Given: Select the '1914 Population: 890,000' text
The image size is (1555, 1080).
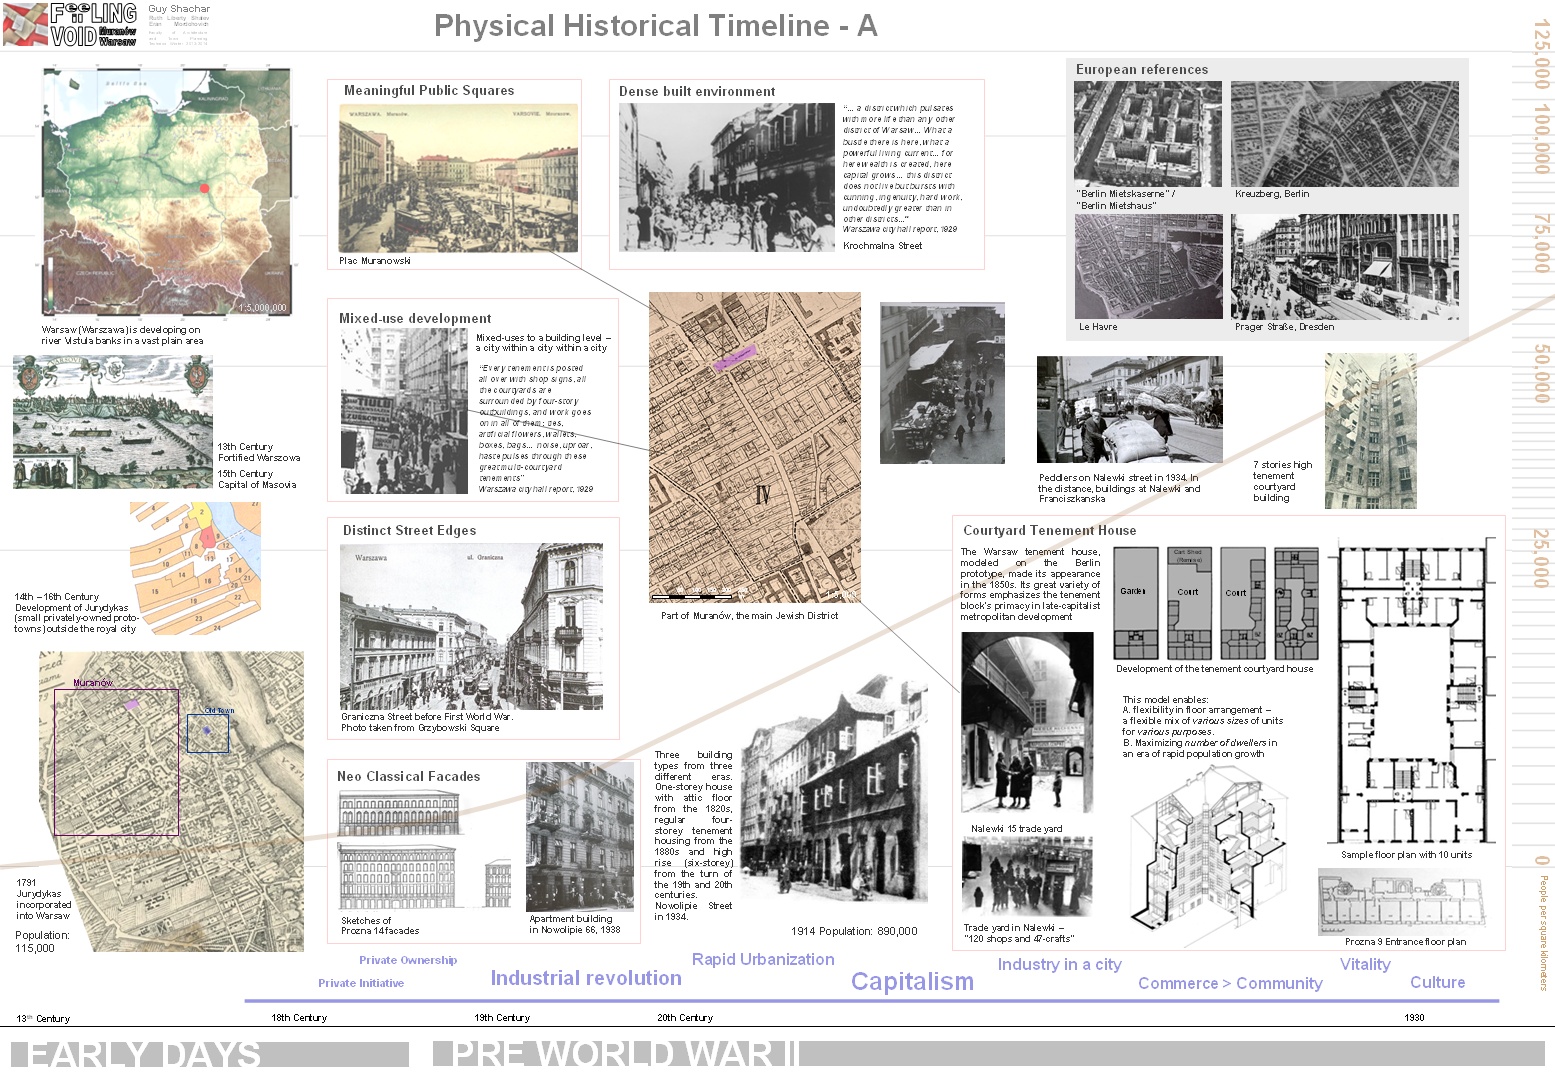Looking at the screenshot, I should 854,931.
